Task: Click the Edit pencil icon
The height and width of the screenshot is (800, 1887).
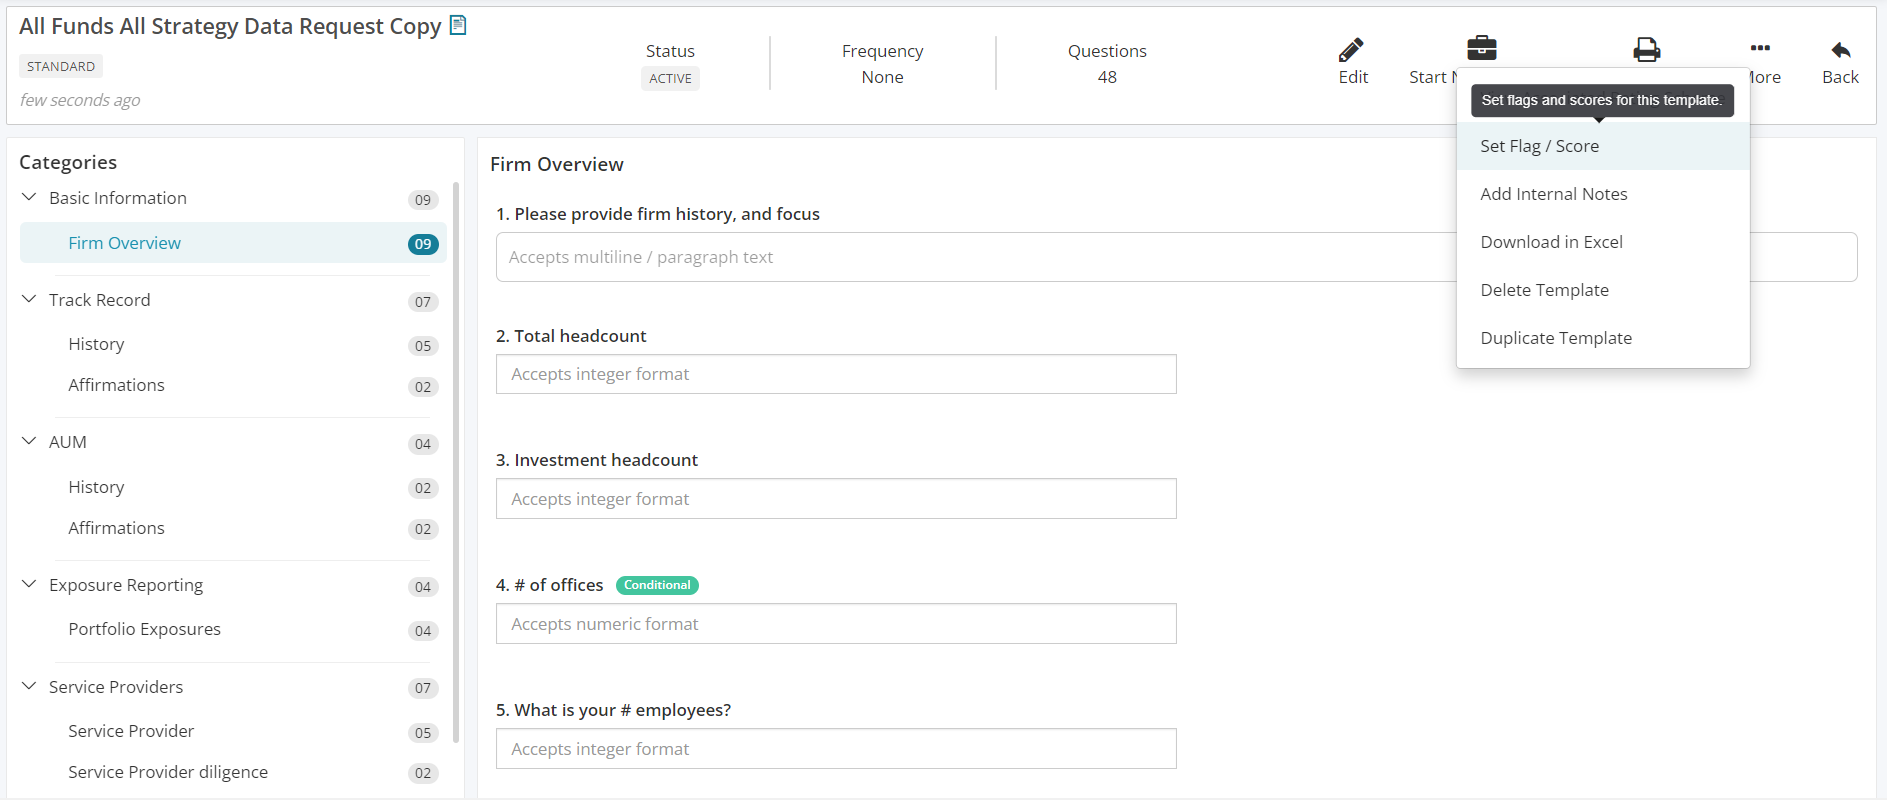Action: (1352, 50)
